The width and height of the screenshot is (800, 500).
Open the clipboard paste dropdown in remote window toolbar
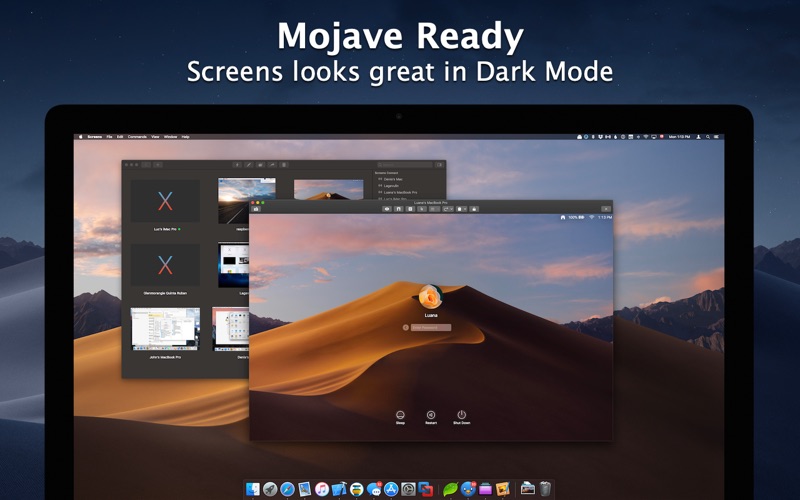[x=461, y=209]
